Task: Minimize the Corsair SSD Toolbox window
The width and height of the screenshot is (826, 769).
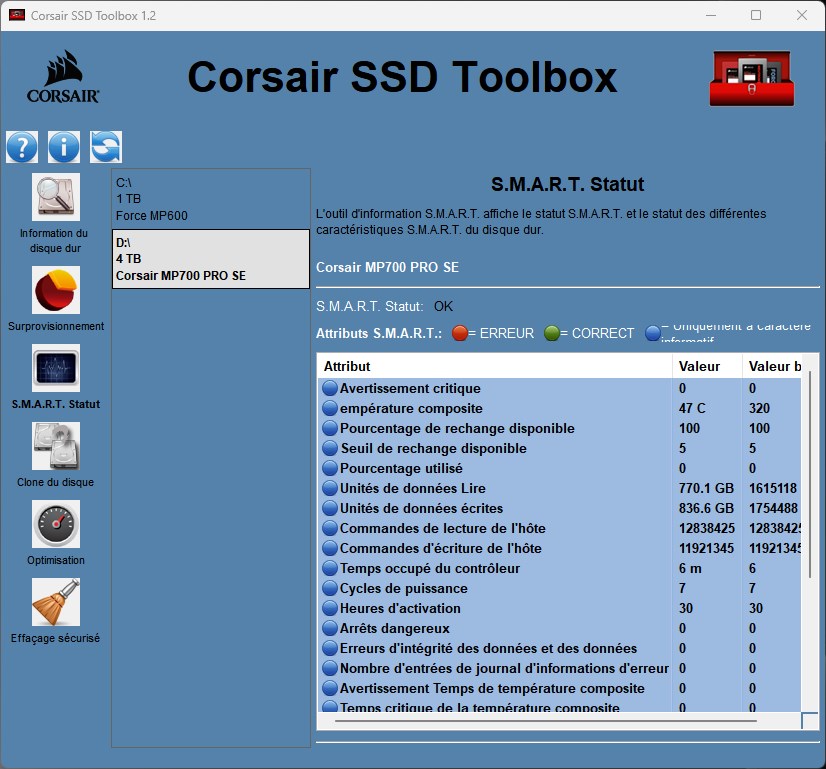Action: [x=711, y=15]
